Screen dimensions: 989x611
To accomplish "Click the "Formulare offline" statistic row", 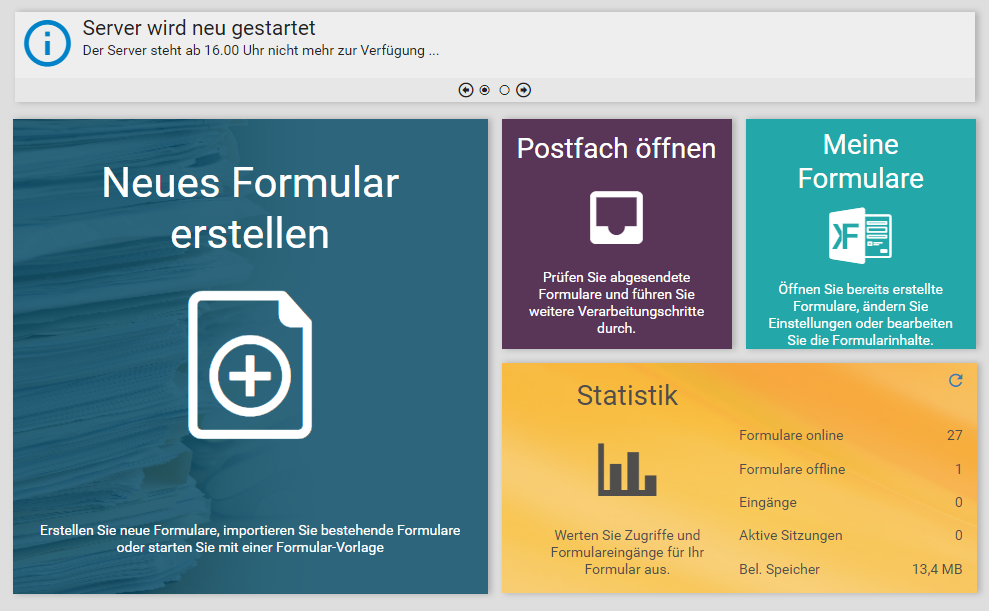I will 850,469.
